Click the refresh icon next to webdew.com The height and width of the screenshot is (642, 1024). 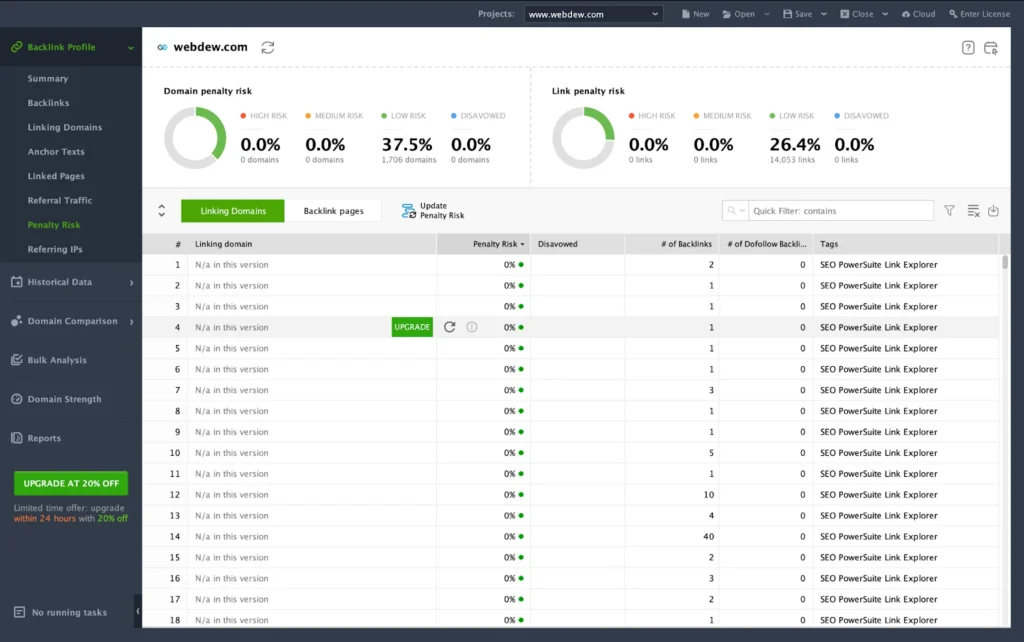click(x=267, y=48)
